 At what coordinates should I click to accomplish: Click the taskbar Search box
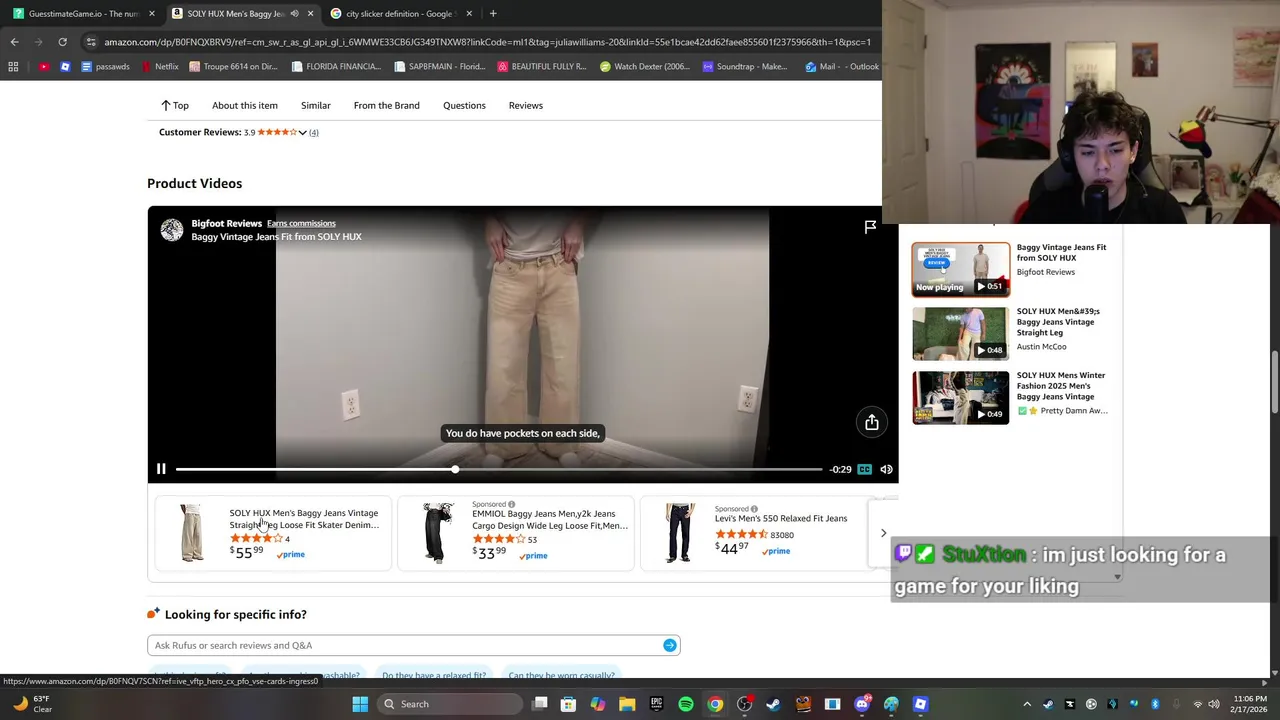450,704
